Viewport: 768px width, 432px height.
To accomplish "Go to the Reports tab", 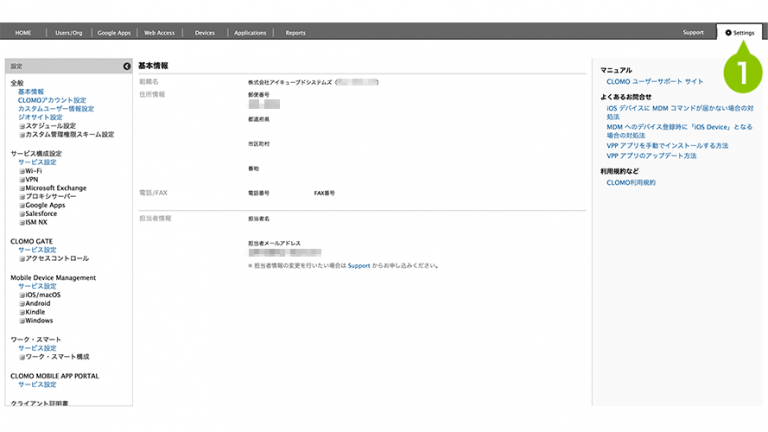I will 295,33.
